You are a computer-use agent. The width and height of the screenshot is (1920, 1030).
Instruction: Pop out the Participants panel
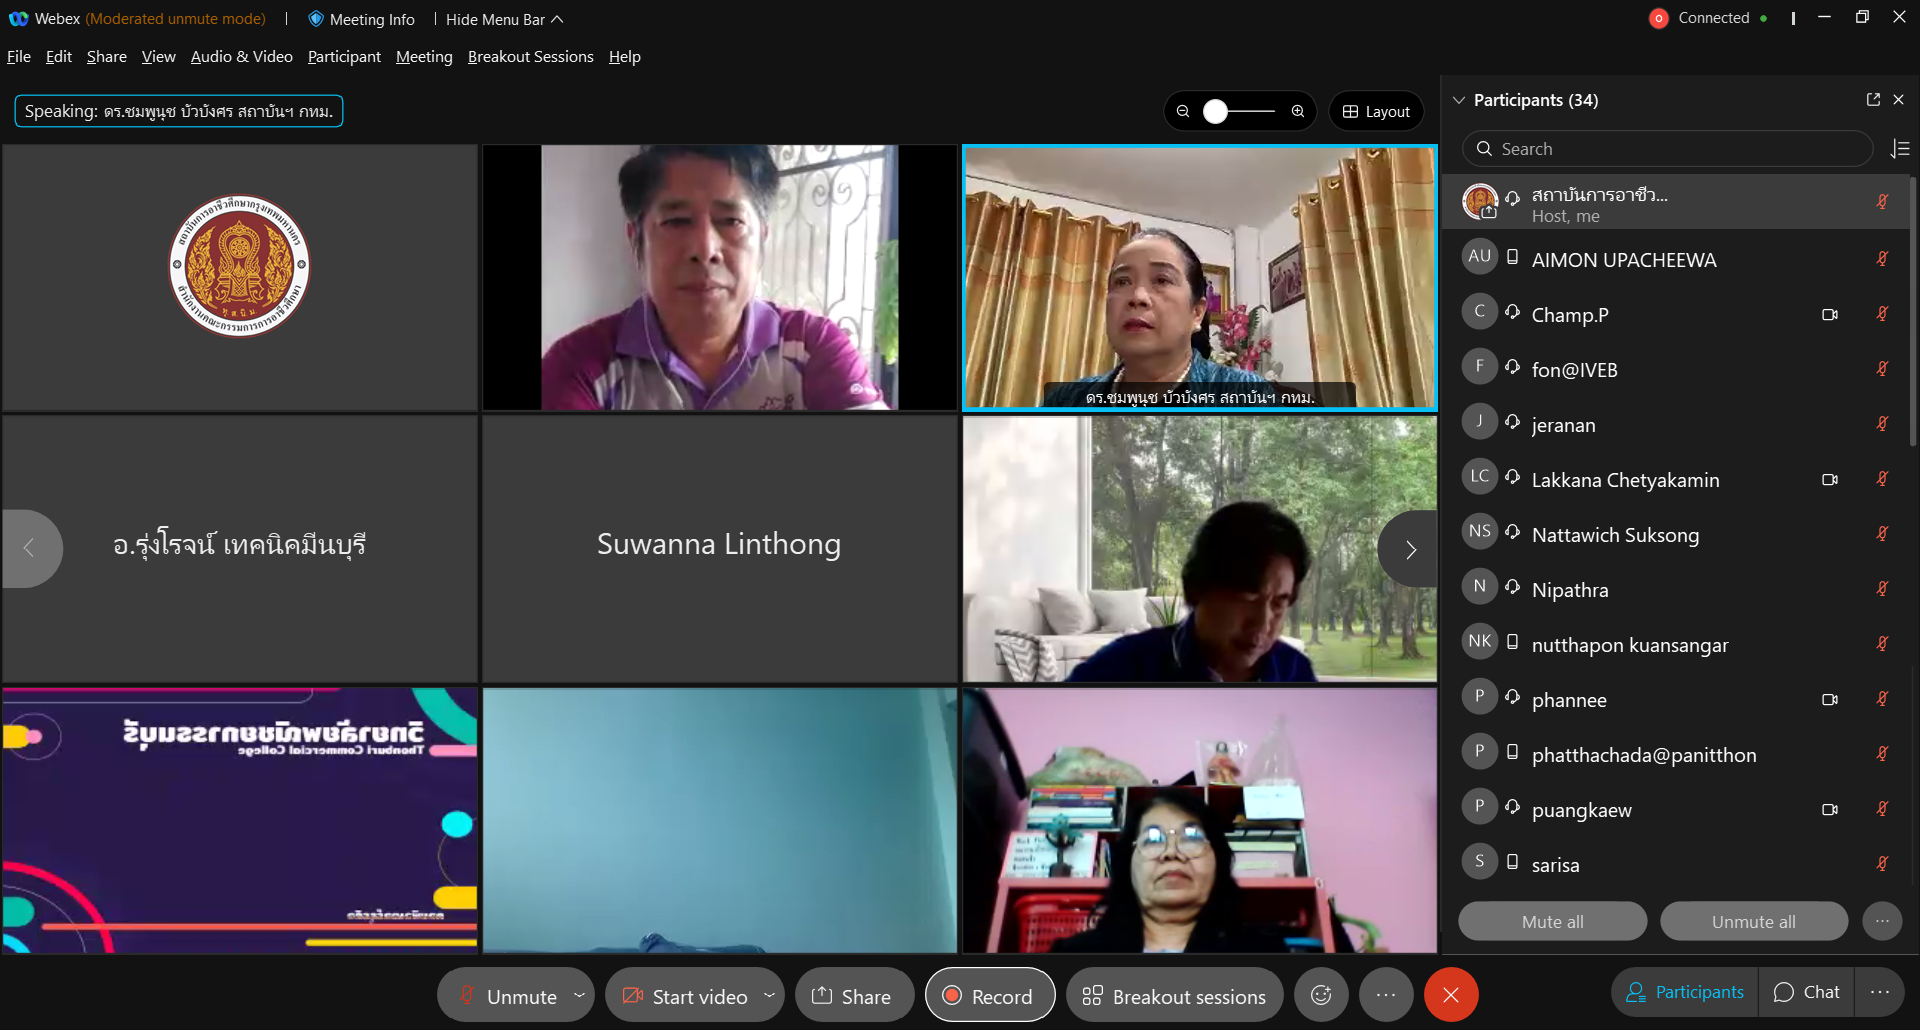(x=1873, y=99)
